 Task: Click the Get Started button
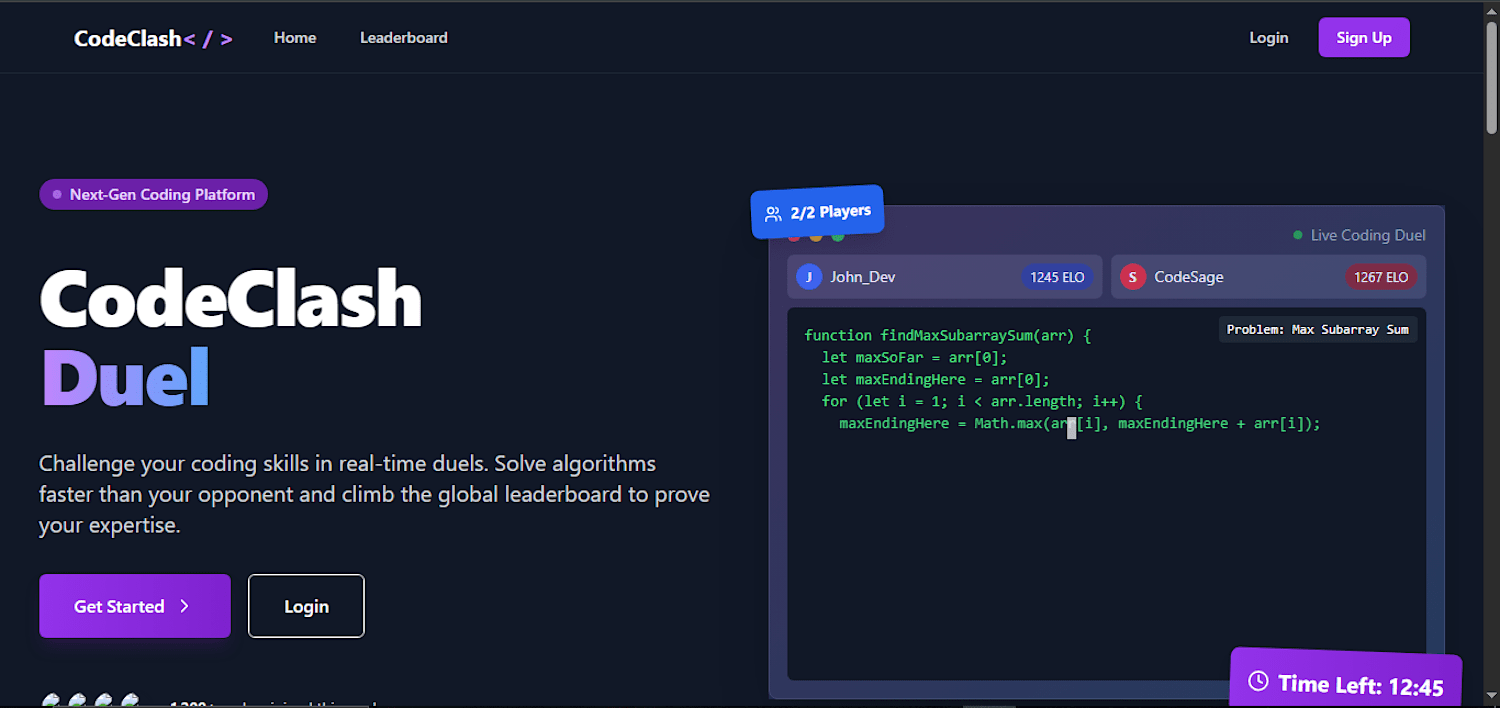click(135, 606)
